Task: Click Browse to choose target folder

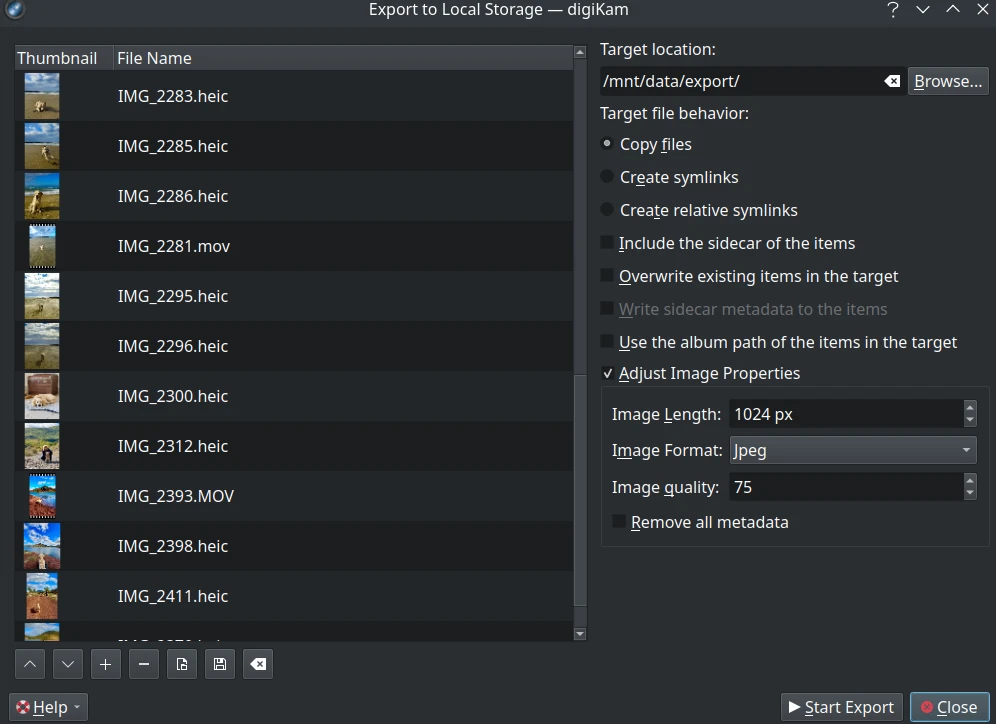Action: (x=948, y=81)
